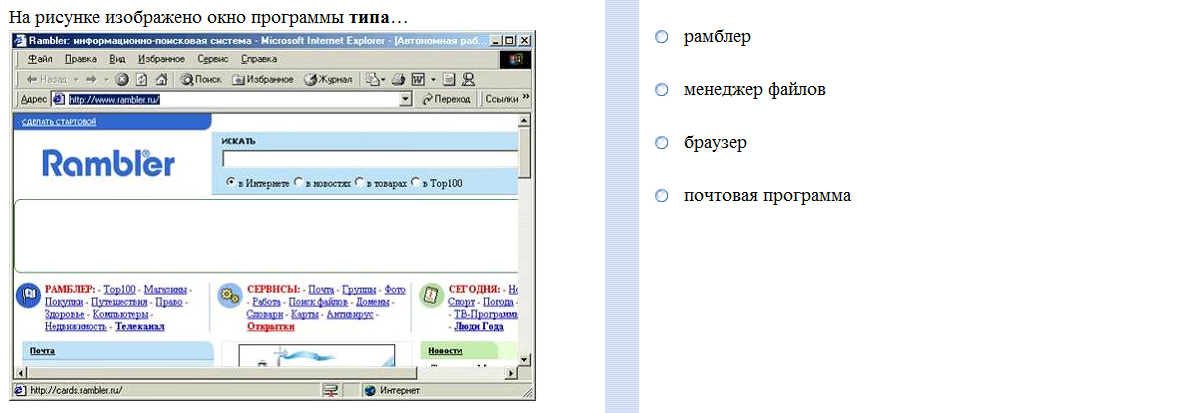Click the vertical scrollbar down arrow
The width and height of the screenshot is (1182, 413).
[525, 361]
